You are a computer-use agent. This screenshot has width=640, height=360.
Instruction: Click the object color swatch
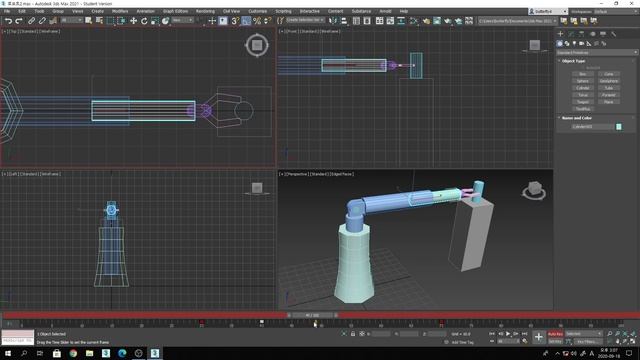(619, 127)
